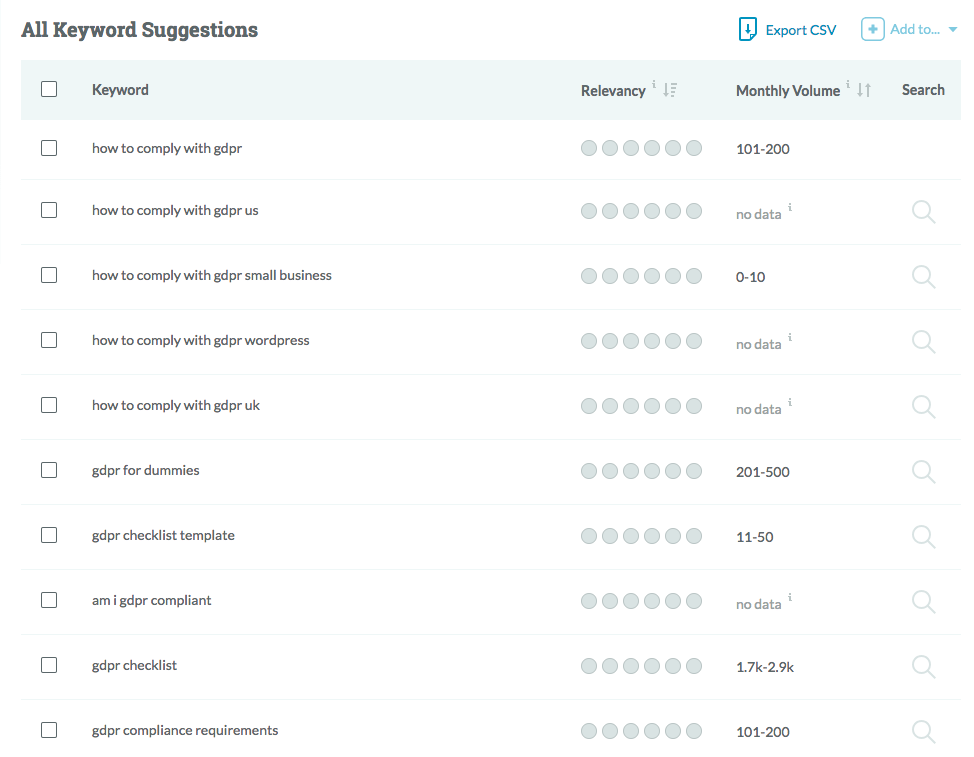974x757 pixels.
Task: Click 'no data' info icon for wordpress row
Action: coord(790,337)
